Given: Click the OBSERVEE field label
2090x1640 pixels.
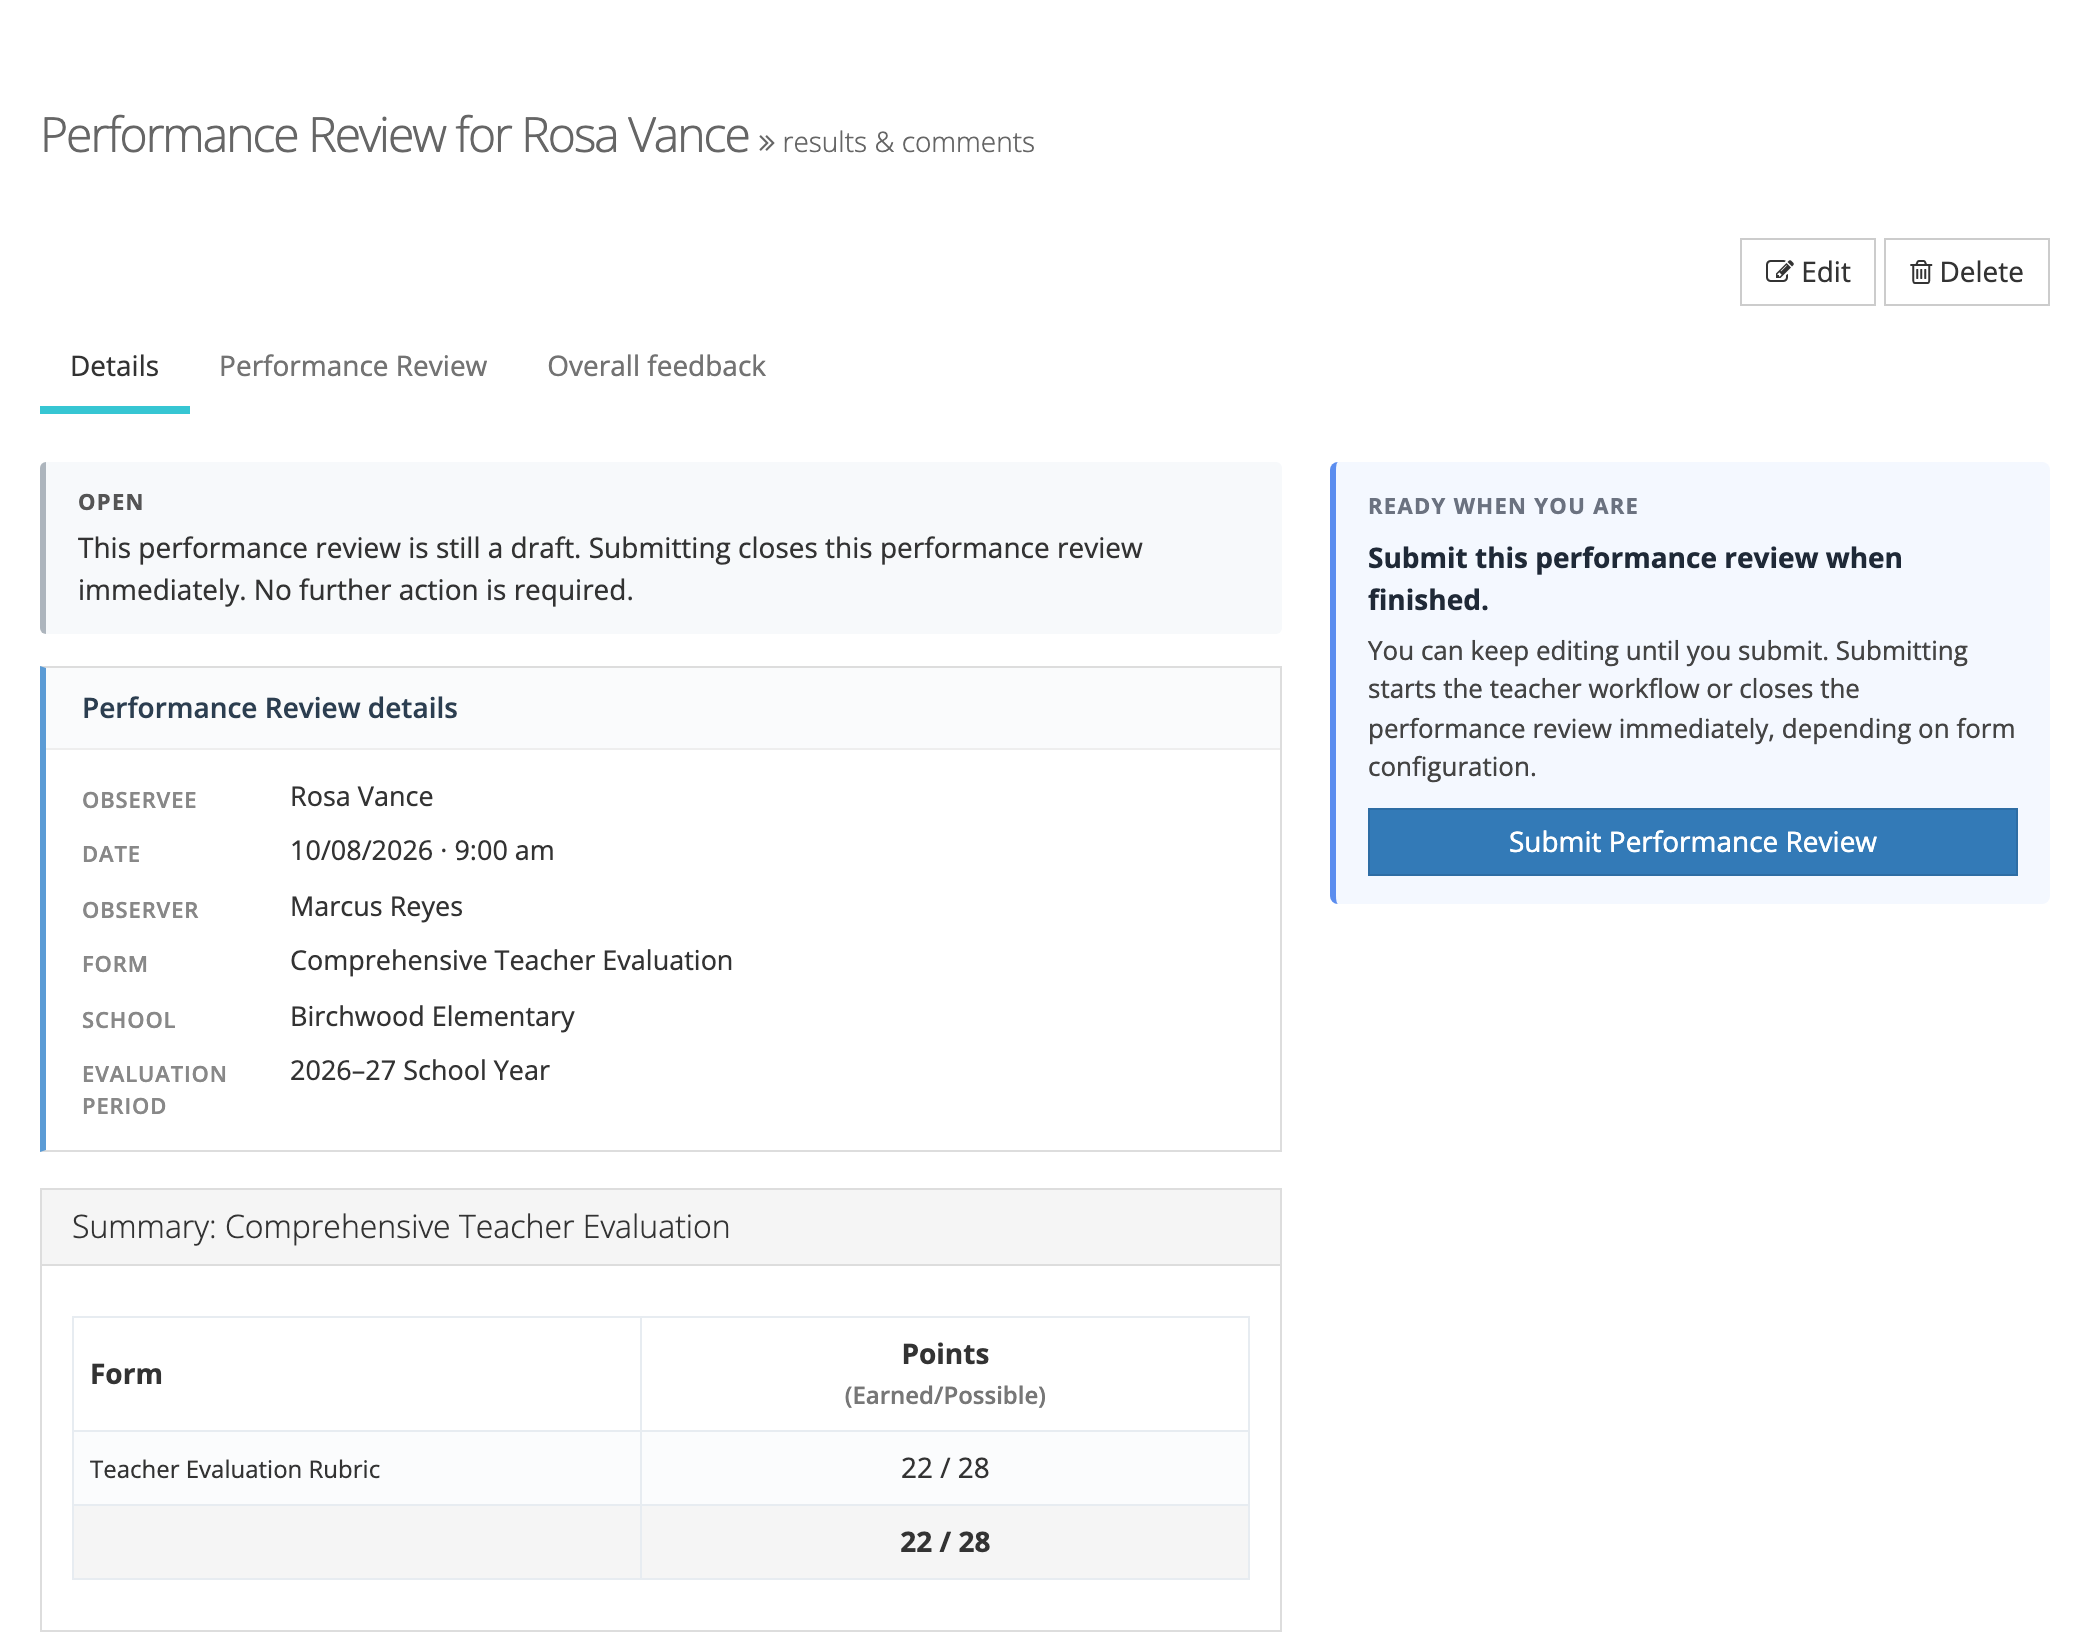Looking at the screenshot, I should (139, 800).
